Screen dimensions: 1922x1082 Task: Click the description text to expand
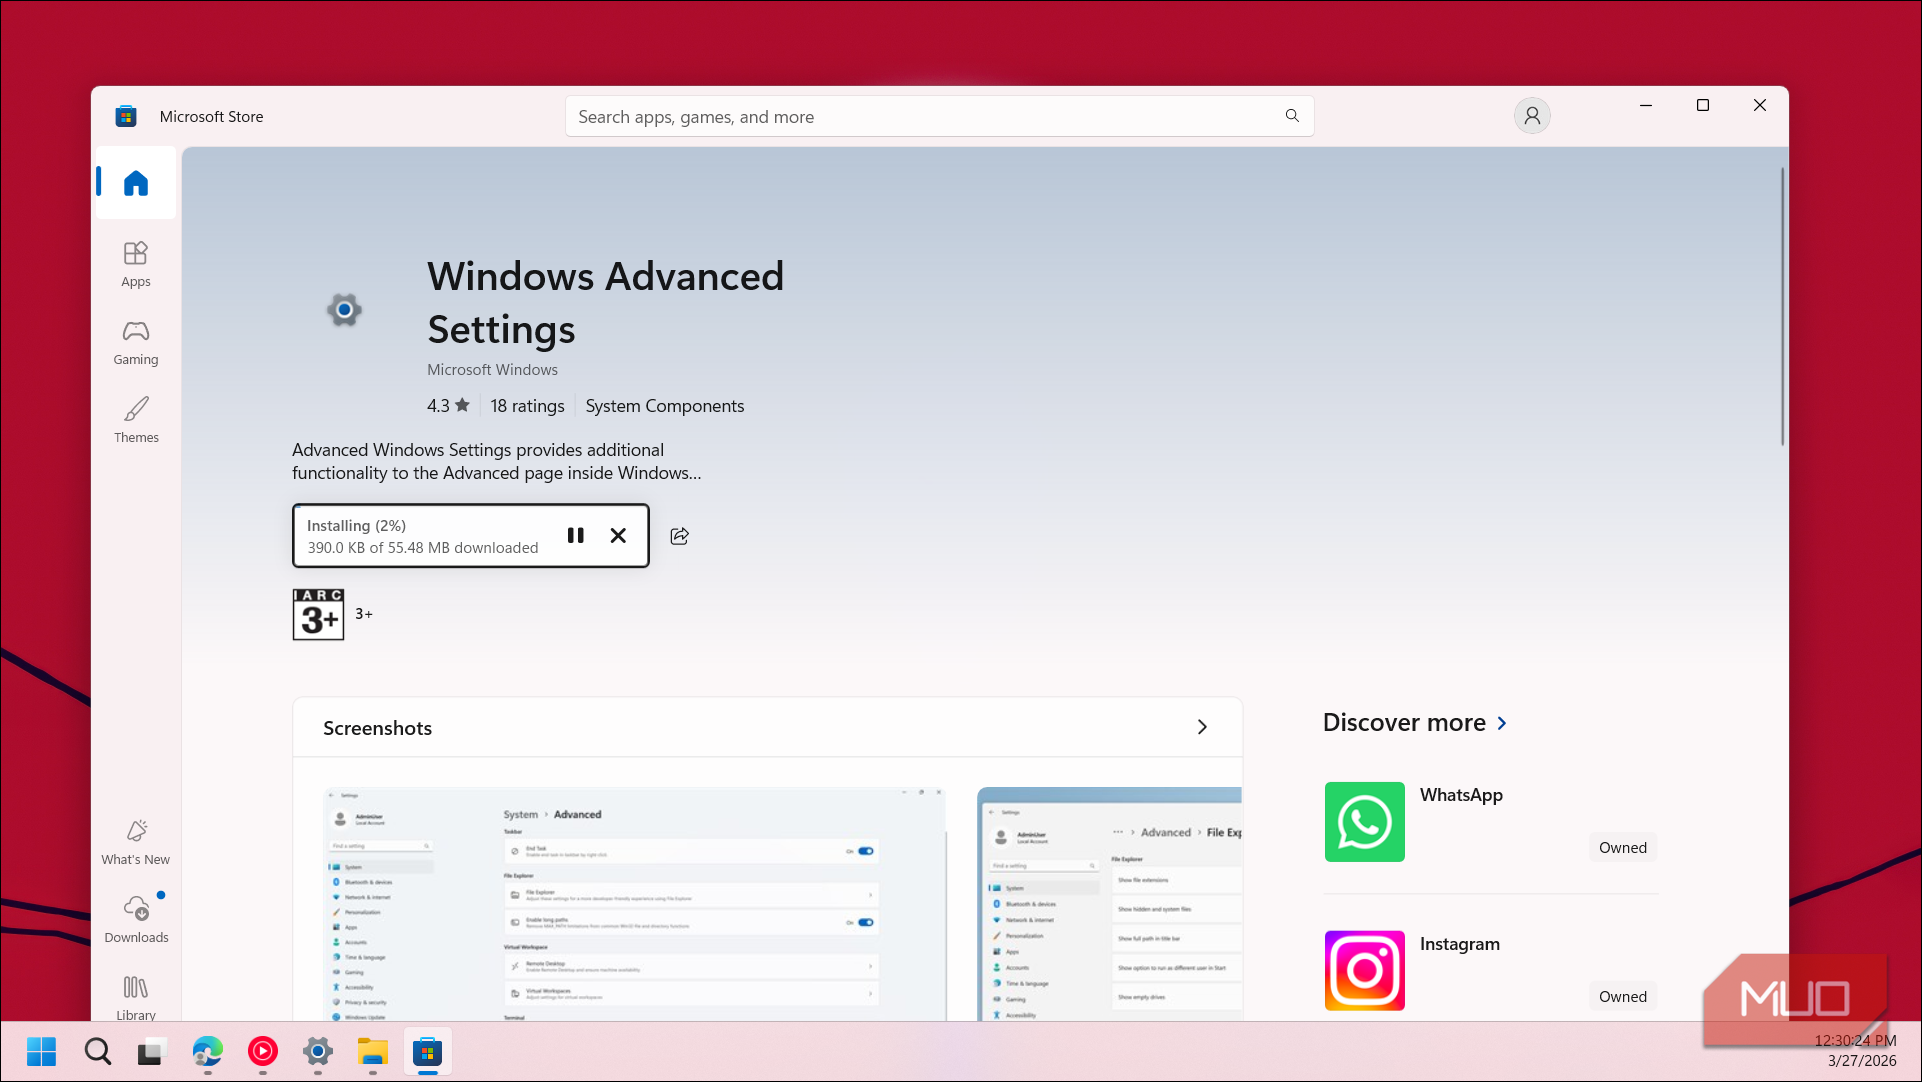pyautogui.click(x=497, y=462)
